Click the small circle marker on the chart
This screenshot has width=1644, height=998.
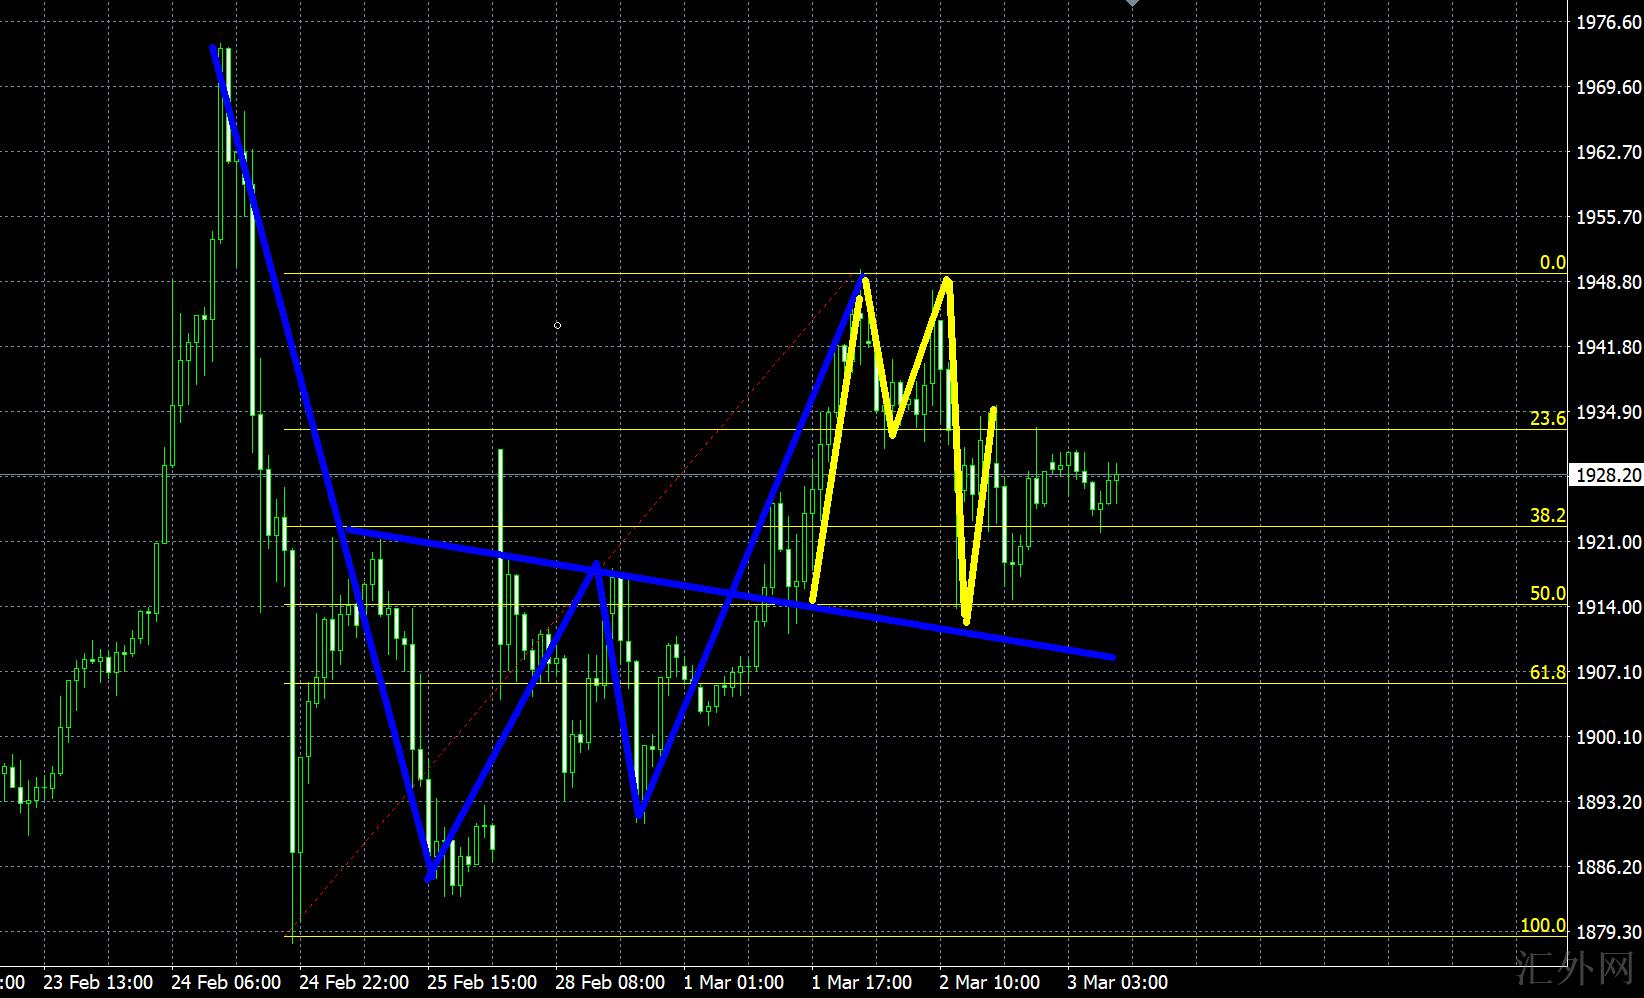point(557,325)
